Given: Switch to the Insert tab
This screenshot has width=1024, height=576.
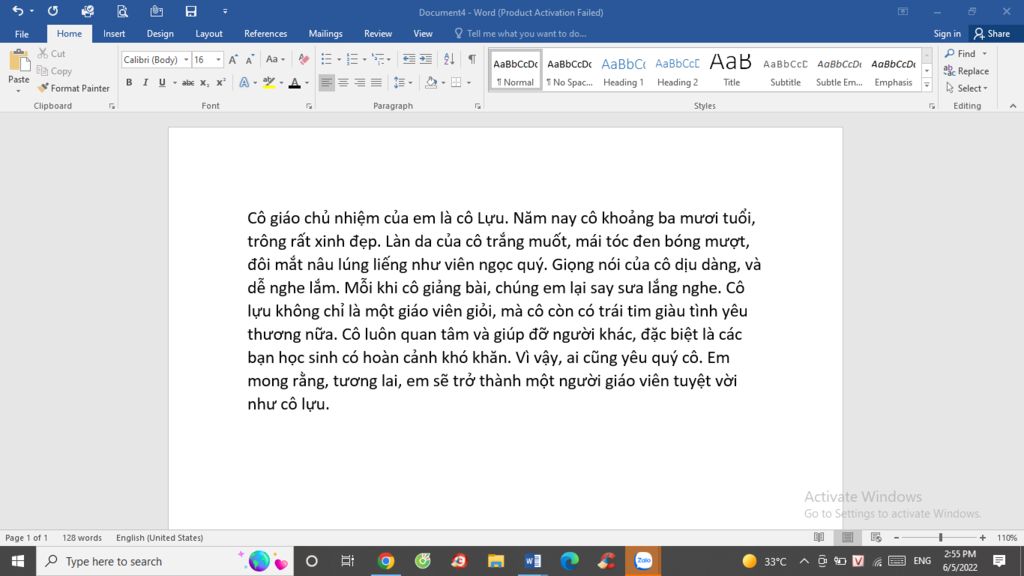Looking at the screenshot, I should [114, 34].
